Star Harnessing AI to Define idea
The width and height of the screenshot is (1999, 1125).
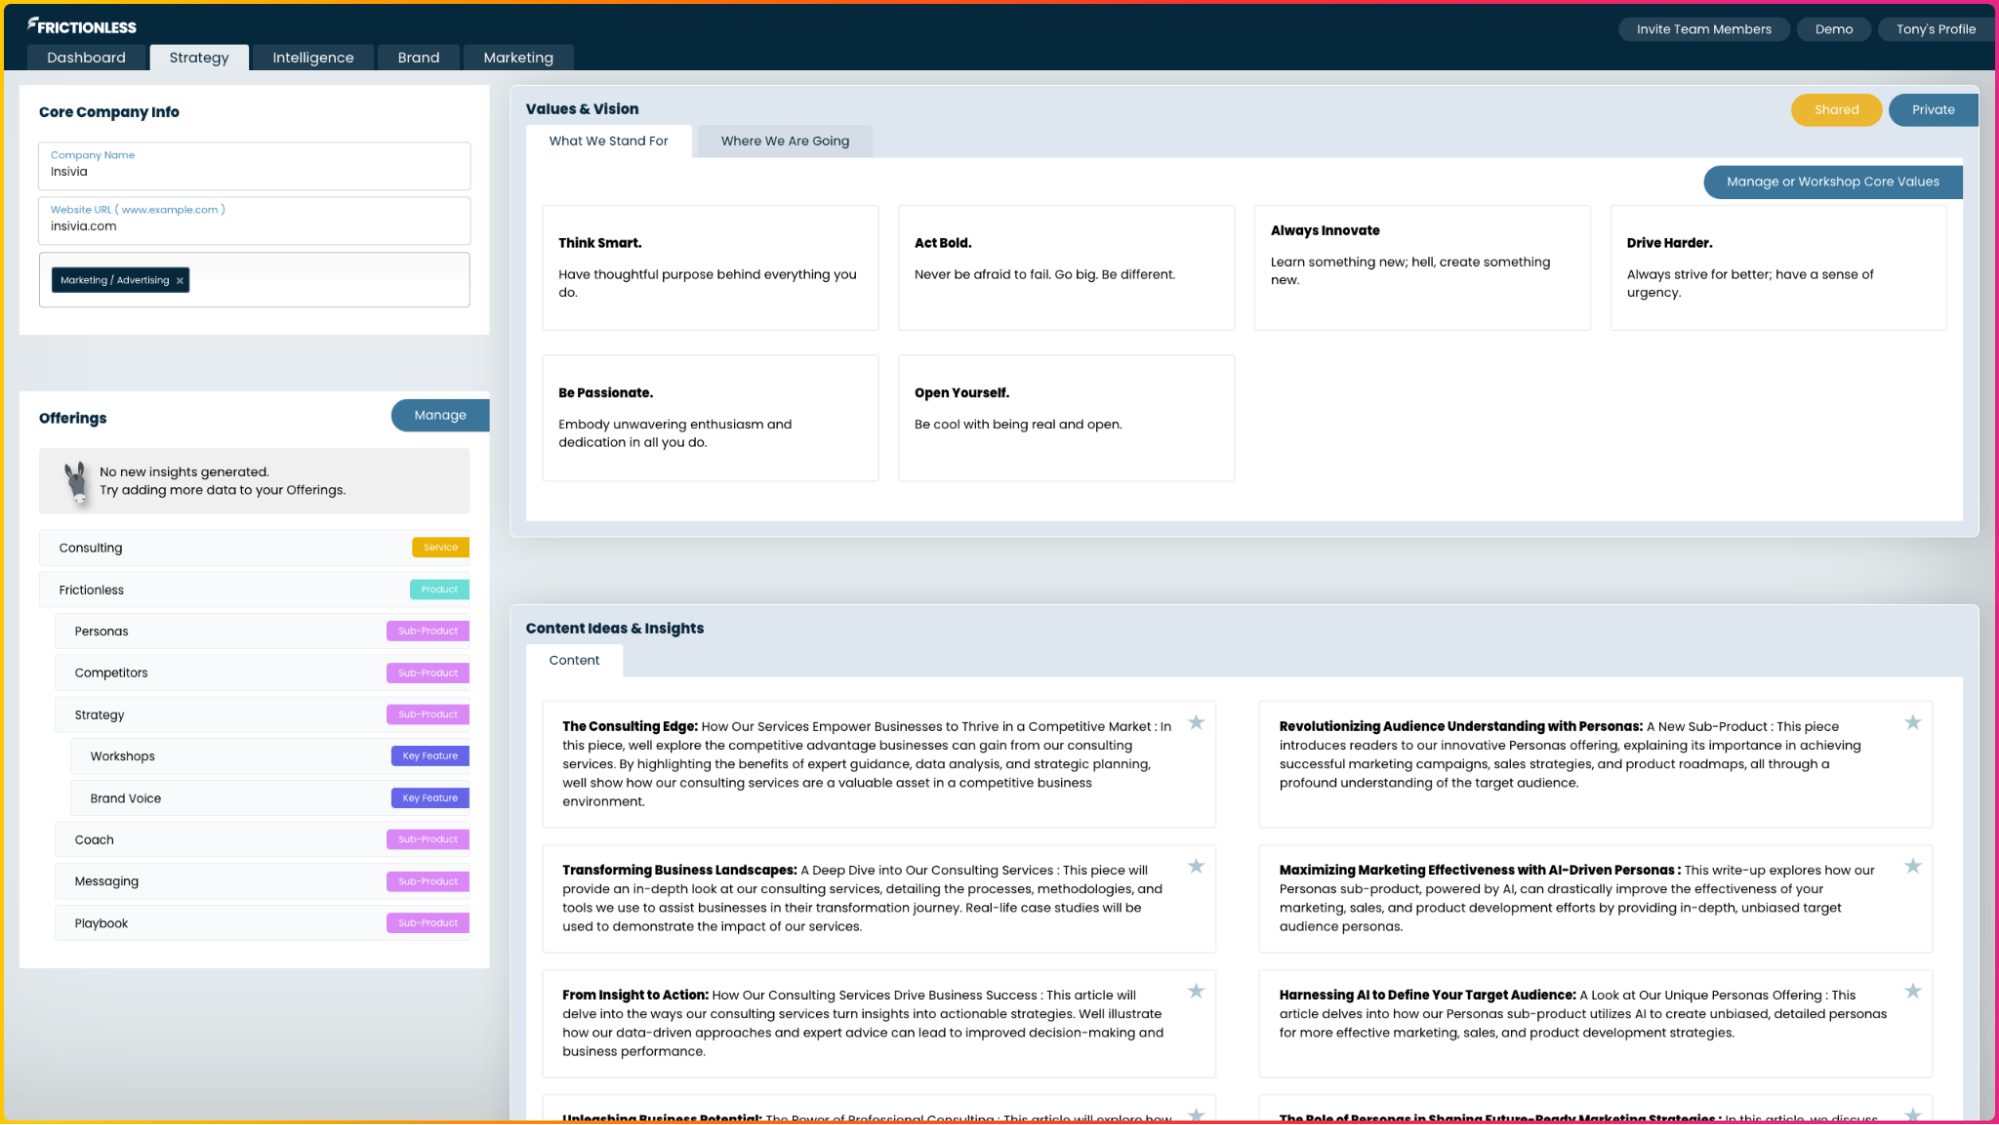click(1912, 991)
